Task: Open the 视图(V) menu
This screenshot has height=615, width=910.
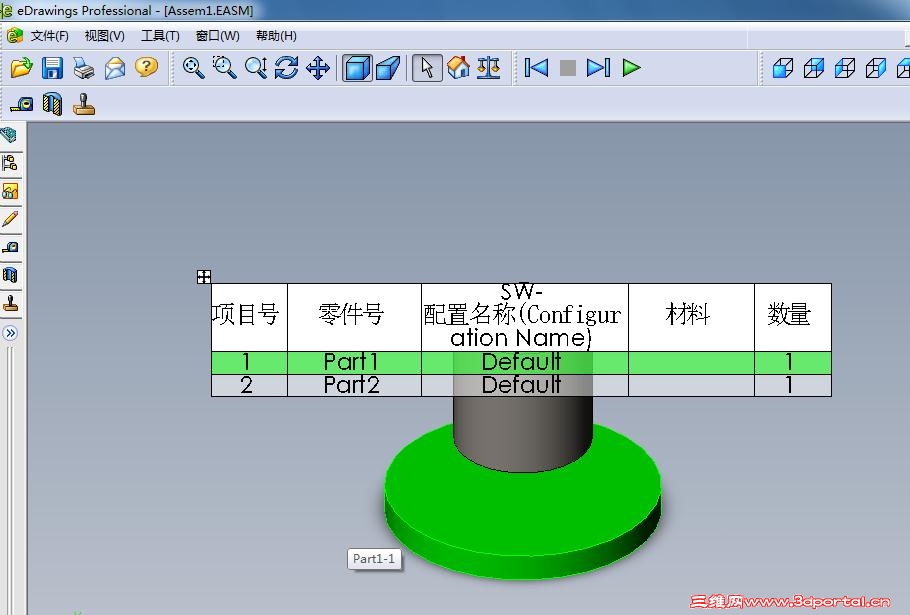Action: pos(104,36)
